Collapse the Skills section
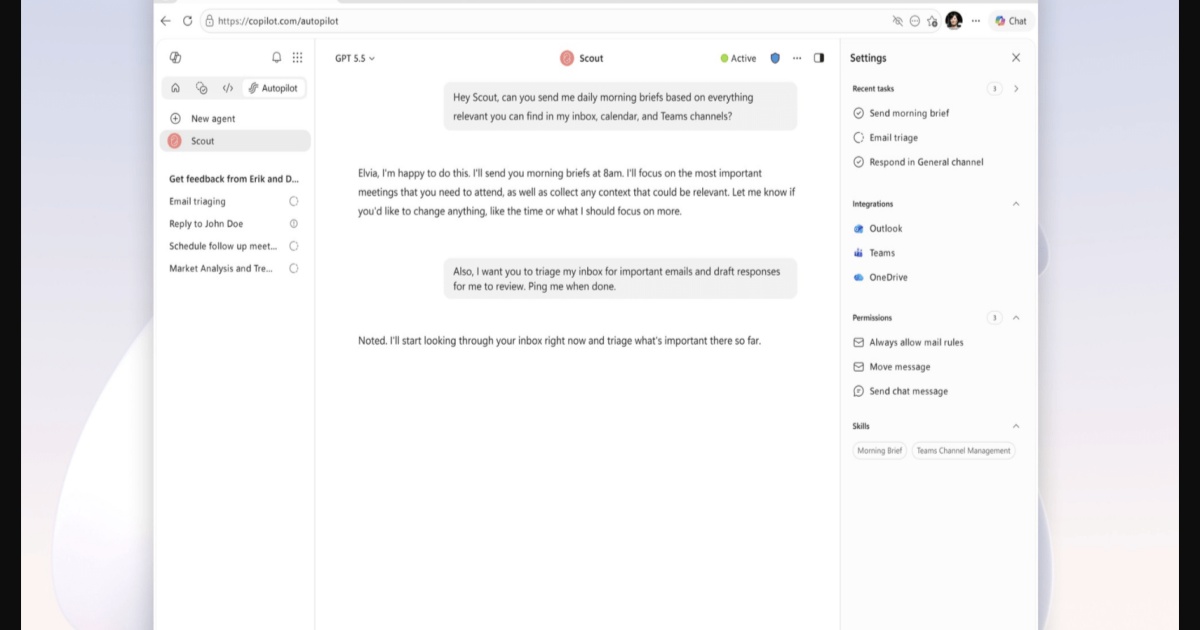This screenshot has width=1200, height=630. pos(1016,426)
